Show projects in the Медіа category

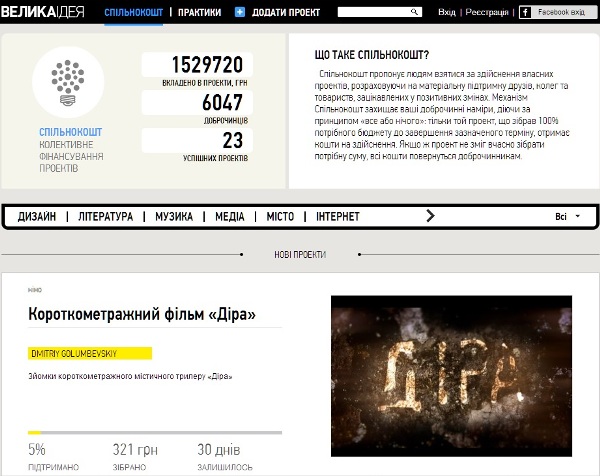(229, 216)
